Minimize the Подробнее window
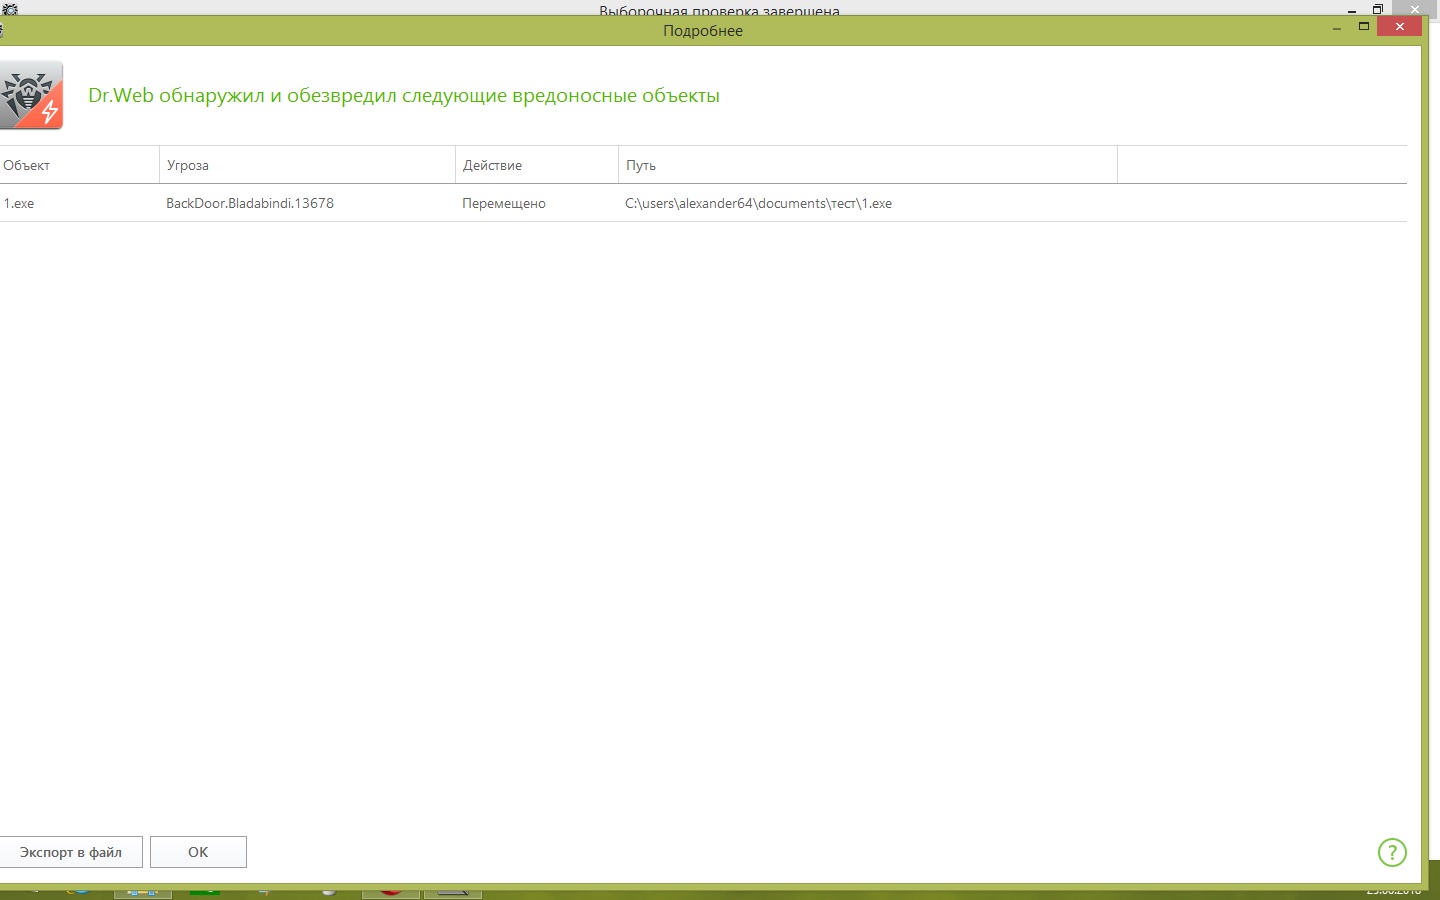 (x=1336, y=28)
